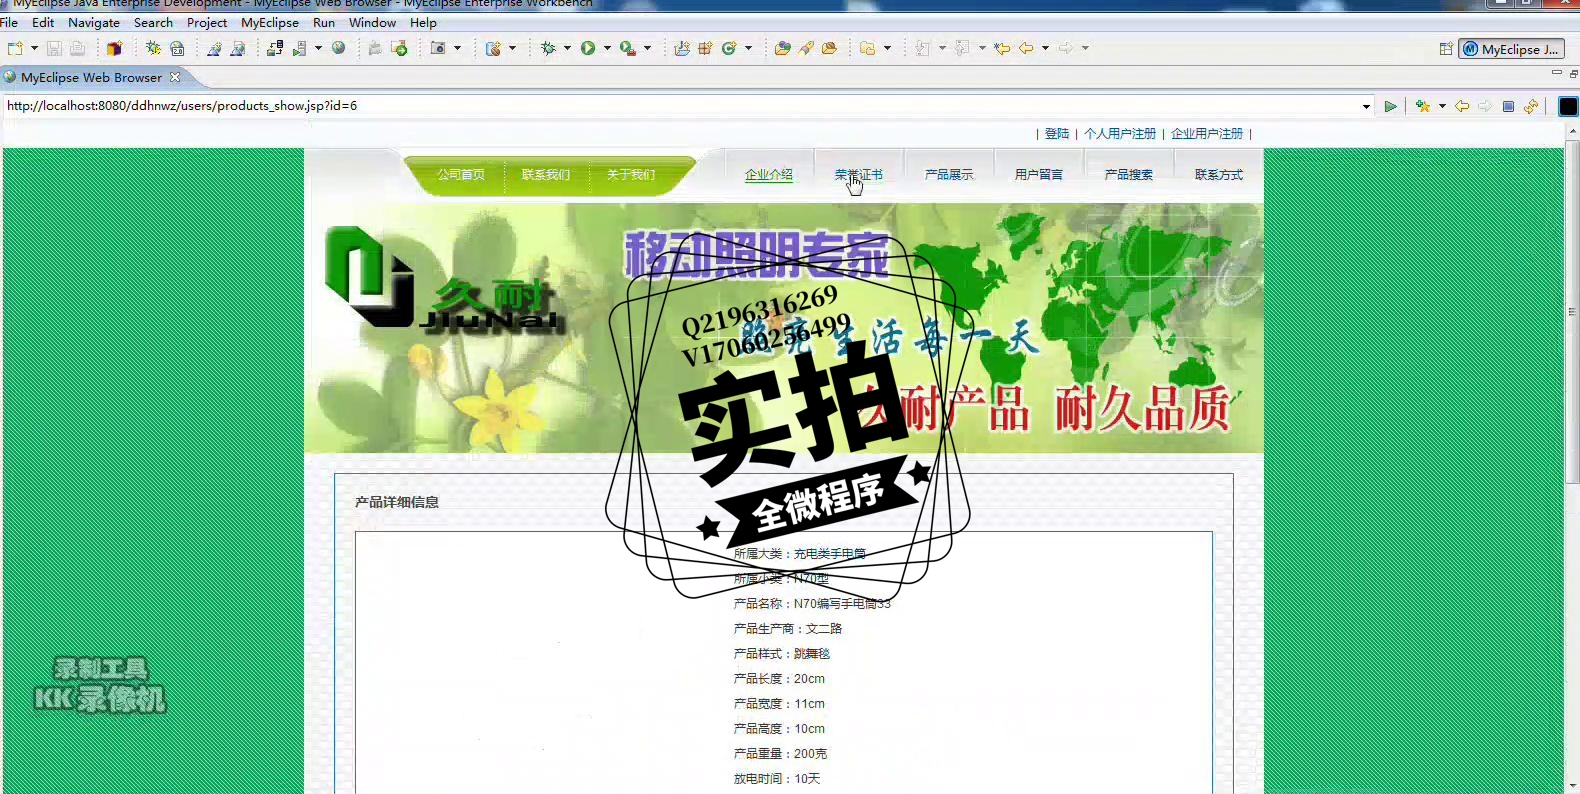Click the Run external tools icon
Viewport: 1580px width, 794px height.
(627, 48)
